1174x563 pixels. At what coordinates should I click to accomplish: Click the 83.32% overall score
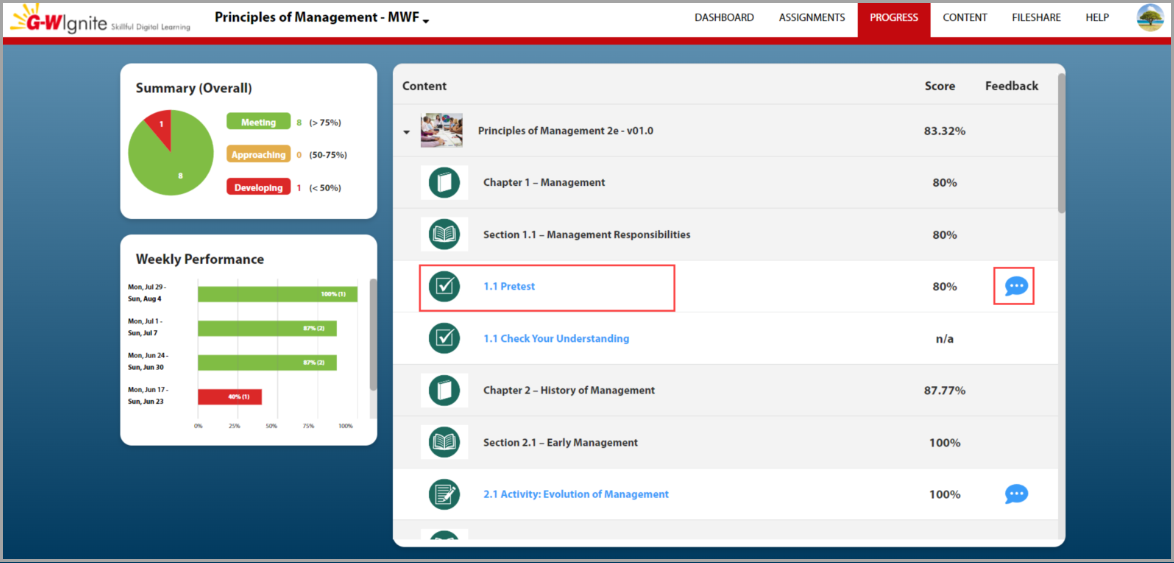pyautogui.click(x=945, y=131)
